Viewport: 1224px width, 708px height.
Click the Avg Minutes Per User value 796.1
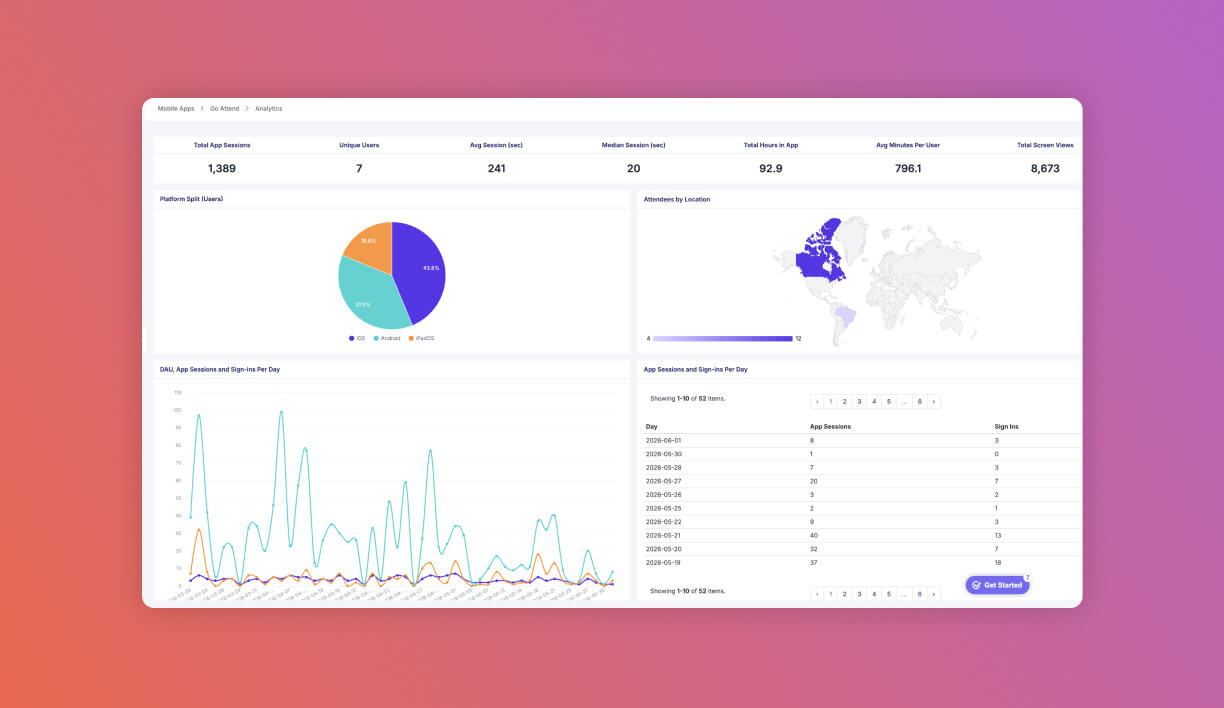coord(908,168)
